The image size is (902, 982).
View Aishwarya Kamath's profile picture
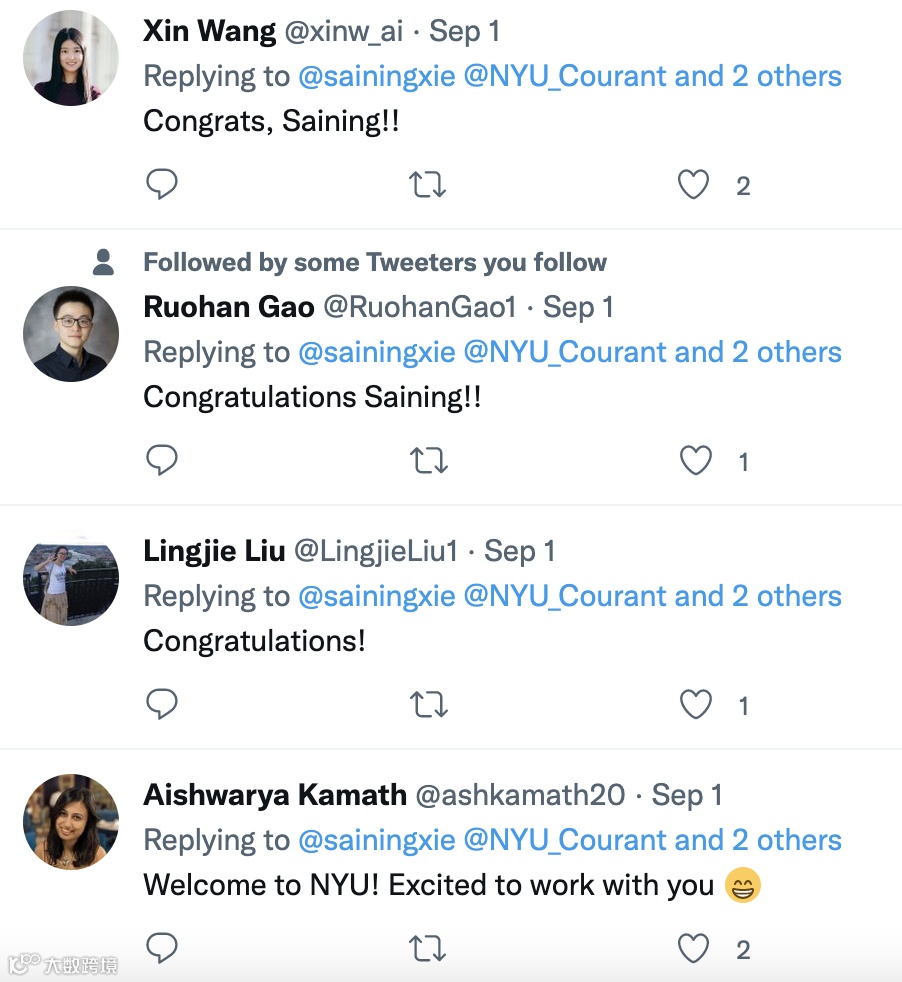coord(71,822)
